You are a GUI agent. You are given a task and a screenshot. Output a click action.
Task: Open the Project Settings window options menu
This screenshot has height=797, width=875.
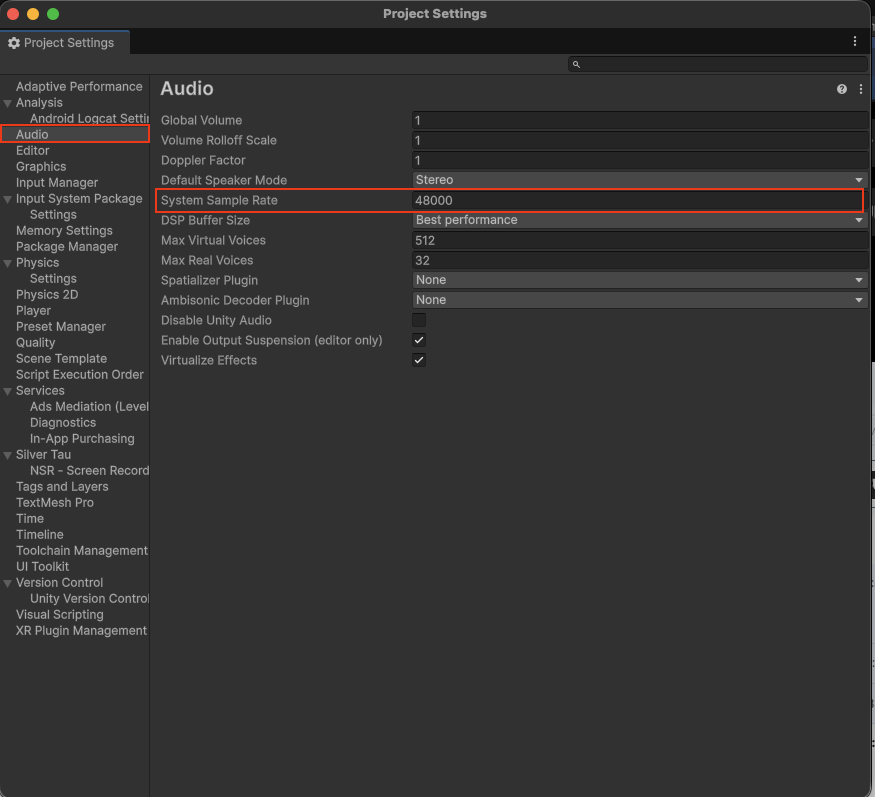point(855,42)
